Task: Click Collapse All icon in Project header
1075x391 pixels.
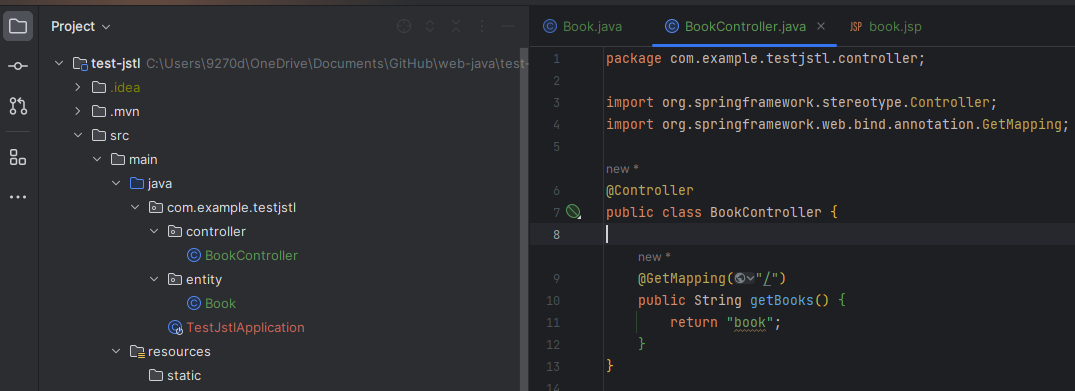Action: tap(456, 26)
